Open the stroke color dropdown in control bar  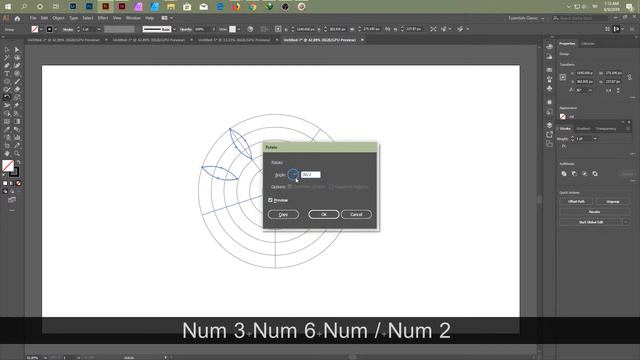tap(56, 29)
